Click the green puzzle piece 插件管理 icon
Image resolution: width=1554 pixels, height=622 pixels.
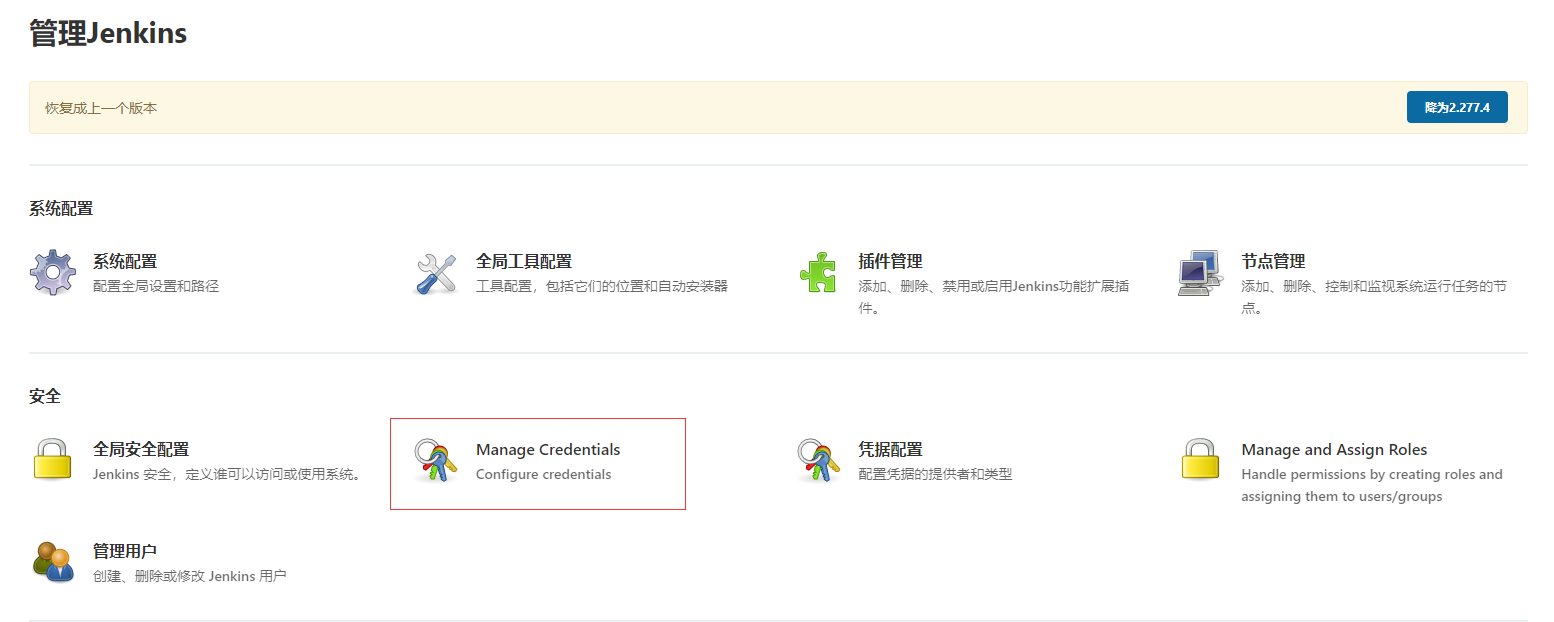click(x=818, y=273)
